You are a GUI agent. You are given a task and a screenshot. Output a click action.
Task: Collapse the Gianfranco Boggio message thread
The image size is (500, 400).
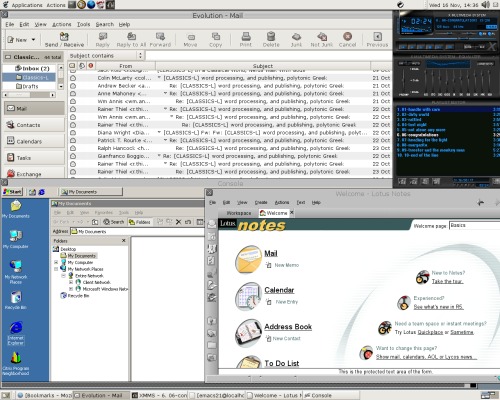coord(159,156)
